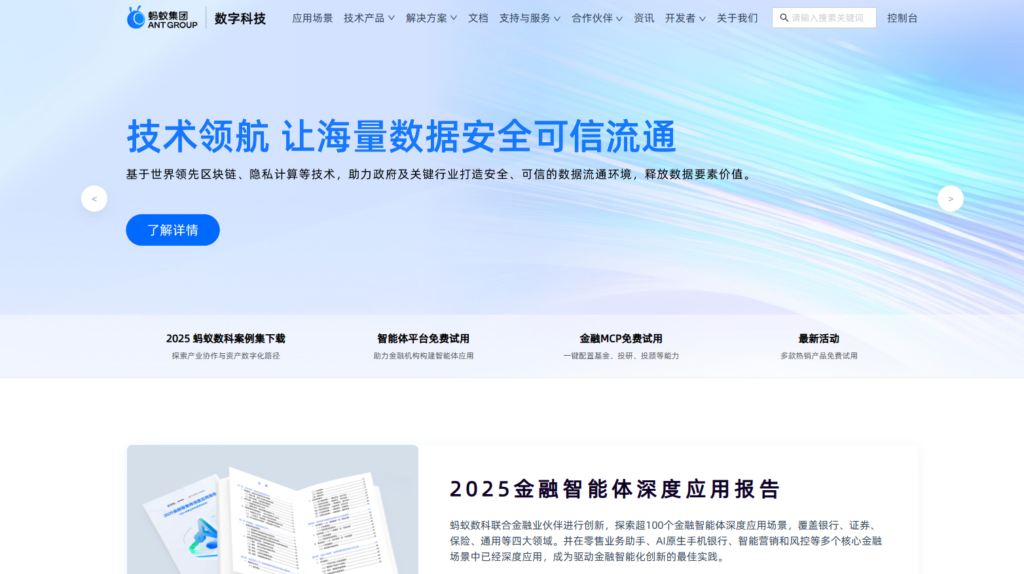The height and width of the screenshot is (574, 1024).
Task: Select 智能体平台免费试用 quick link
Action: pyautogui.click(x=423, y=339)
